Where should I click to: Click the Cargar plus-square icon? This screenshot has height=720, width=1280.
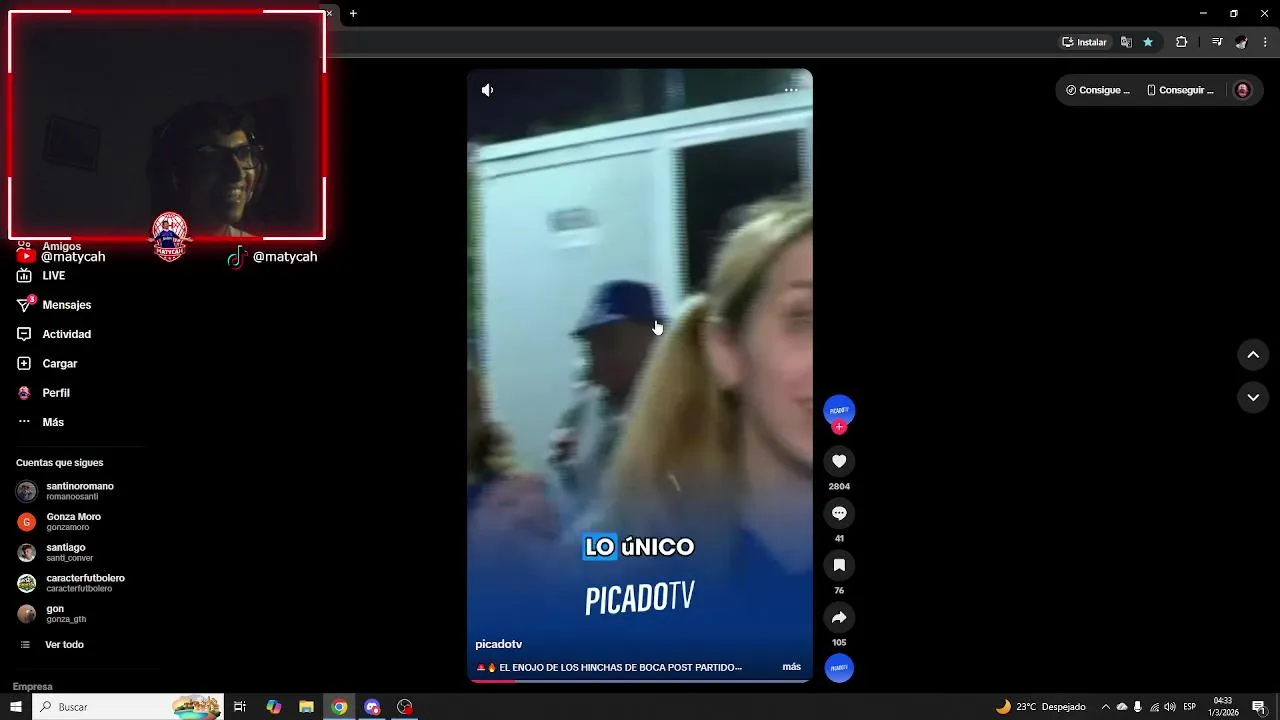point(24,364)
